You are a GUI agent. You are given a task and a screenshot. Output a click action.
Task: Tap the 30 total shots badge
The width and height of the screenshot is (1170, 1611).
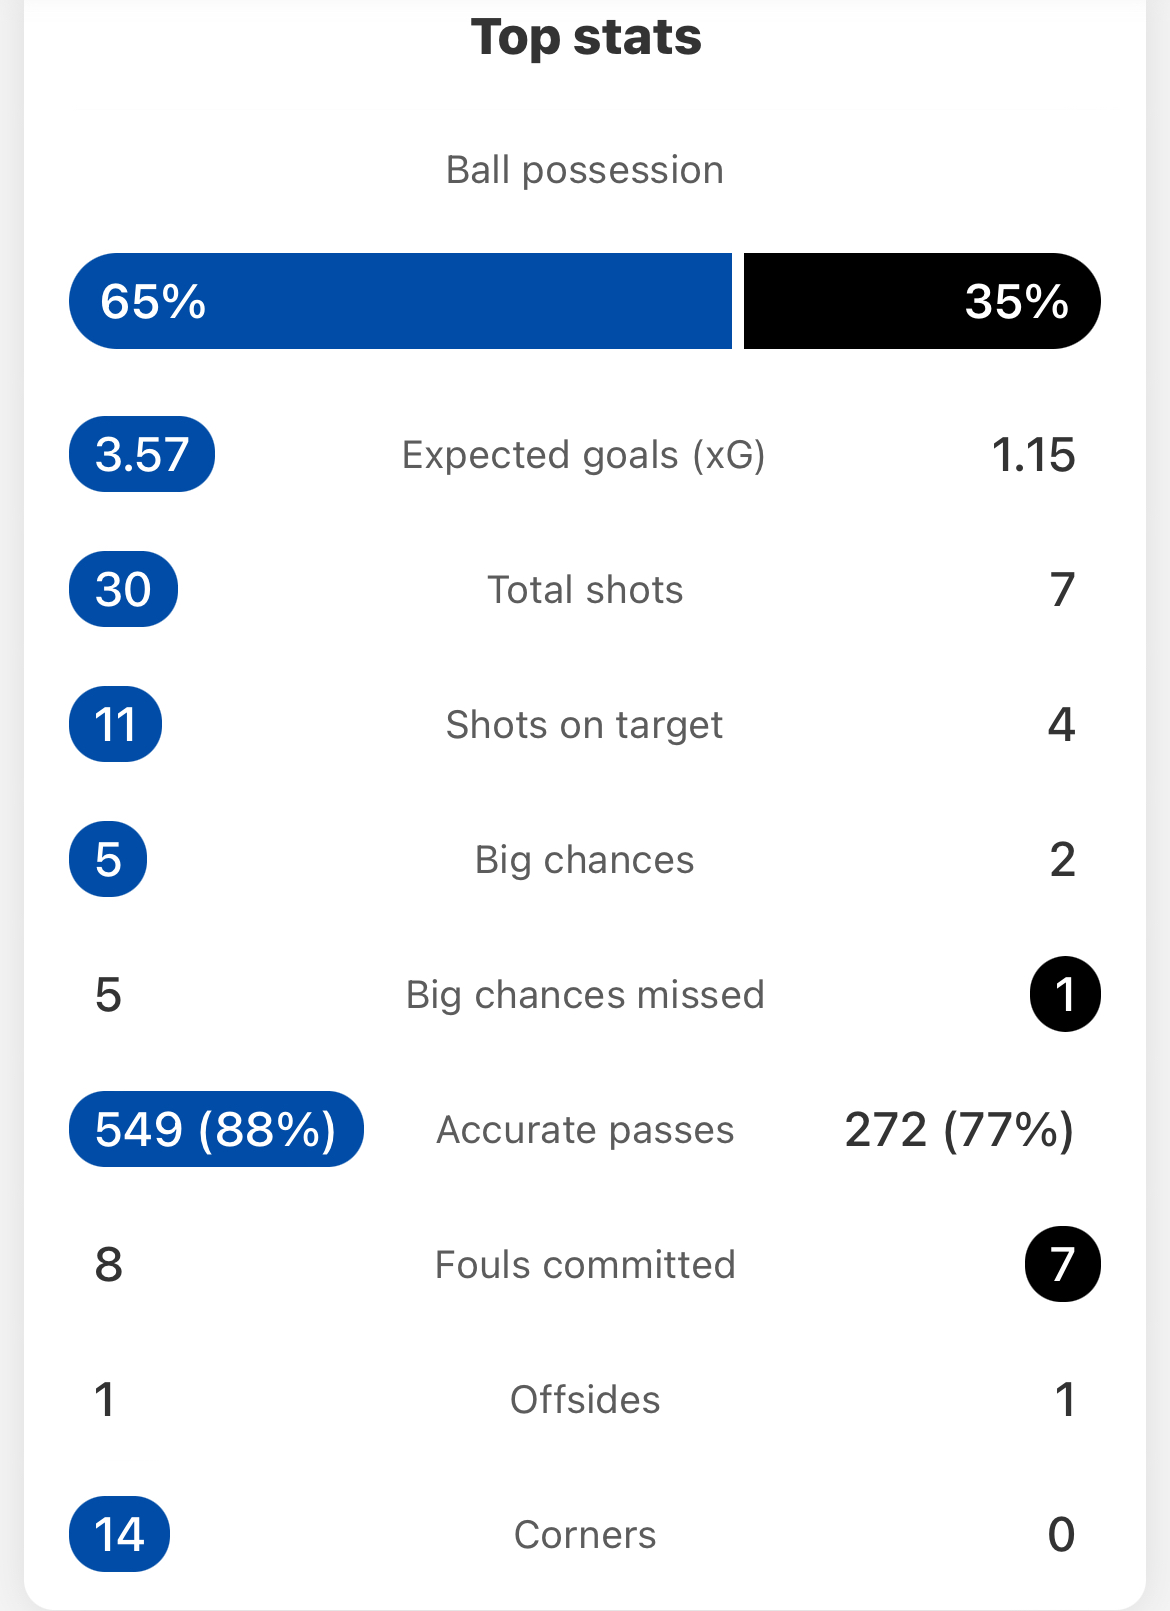point(123,589)
